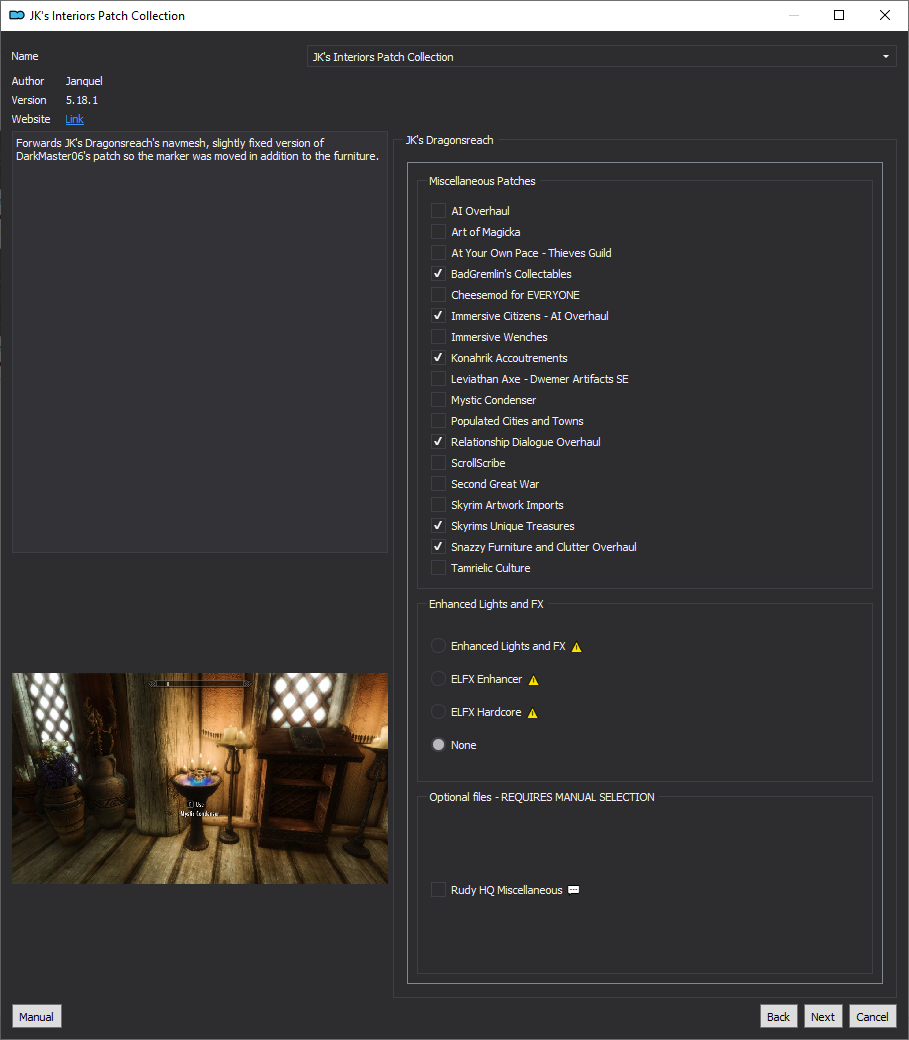Viewport: 909px width, 1040px height.
Task: Select the None radio button
Action: click(x=438, y=745)
